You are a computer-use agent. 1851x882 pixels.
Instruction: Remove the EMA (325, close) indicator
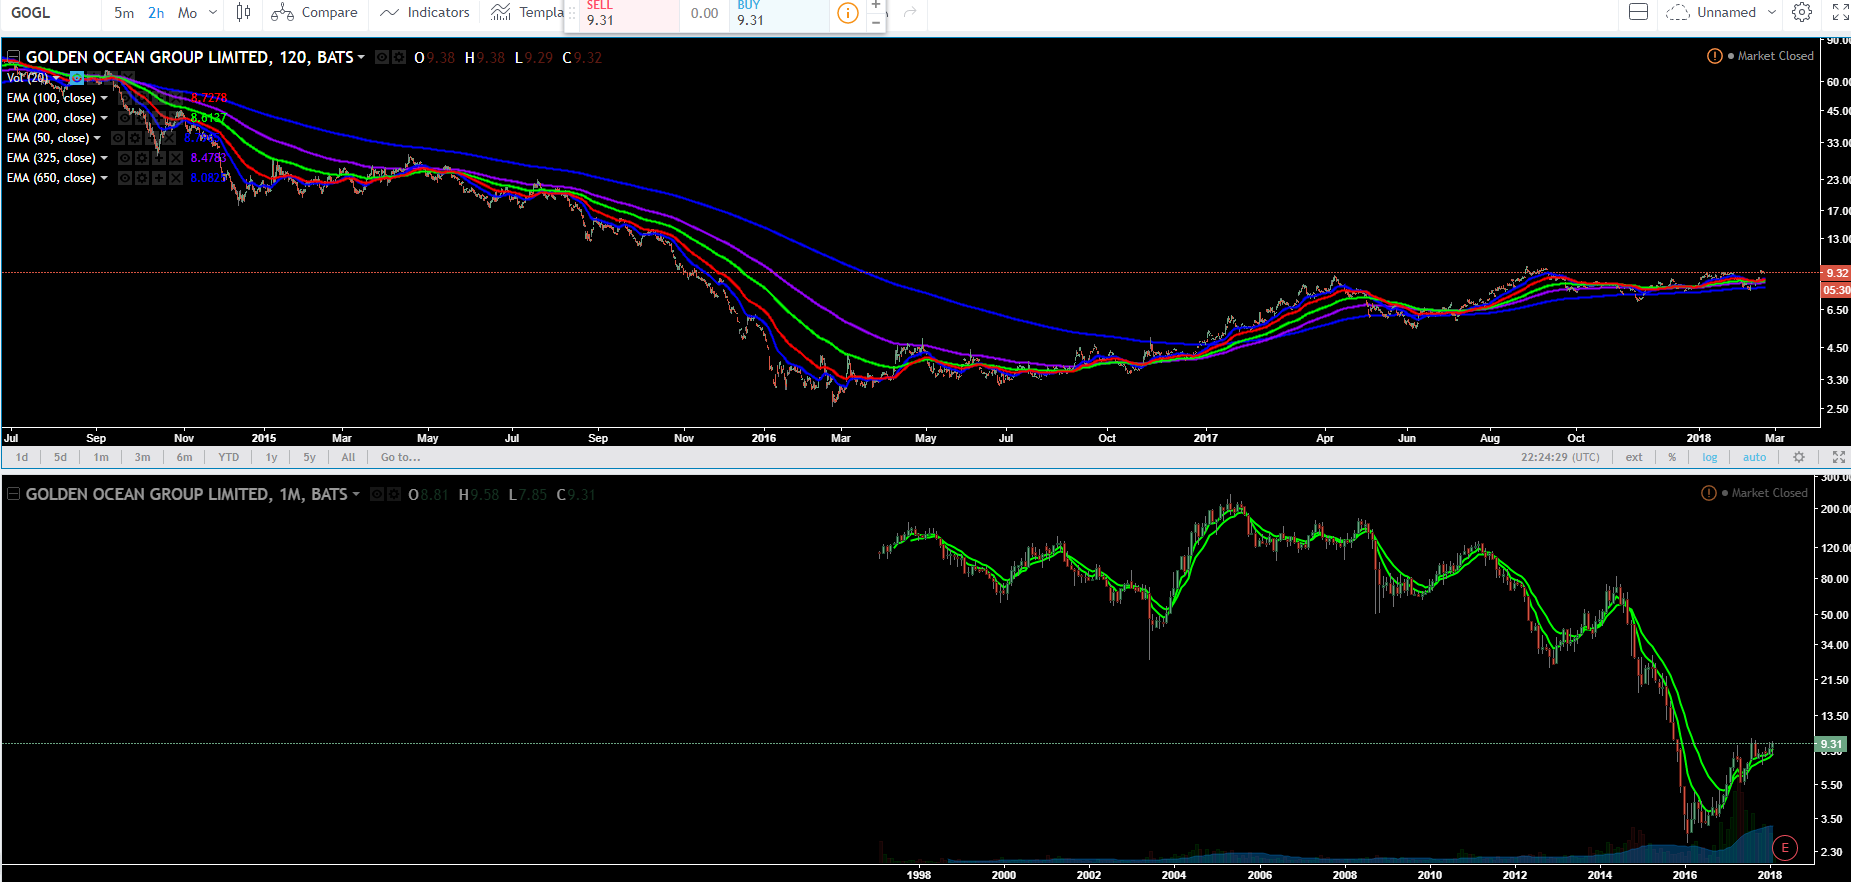pyautogui.click(x=176, y=158)
